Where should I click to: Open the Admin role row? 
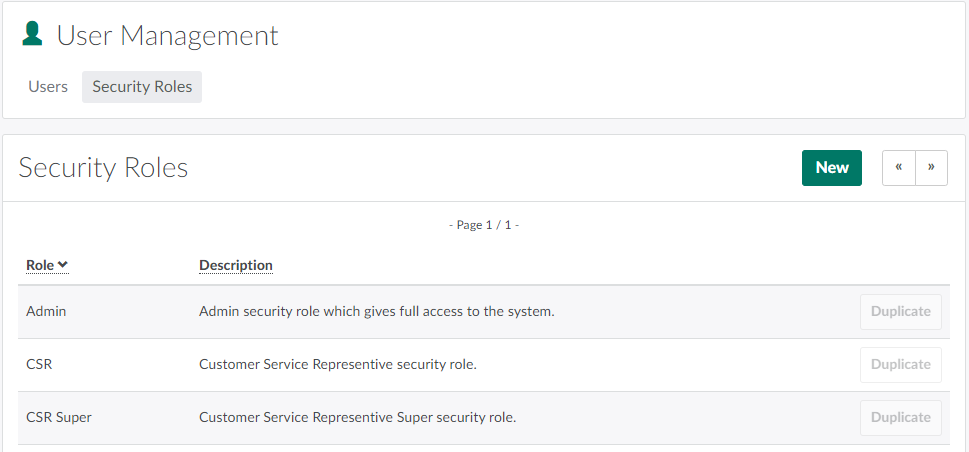pyautogui.click(x=46, y=312)
